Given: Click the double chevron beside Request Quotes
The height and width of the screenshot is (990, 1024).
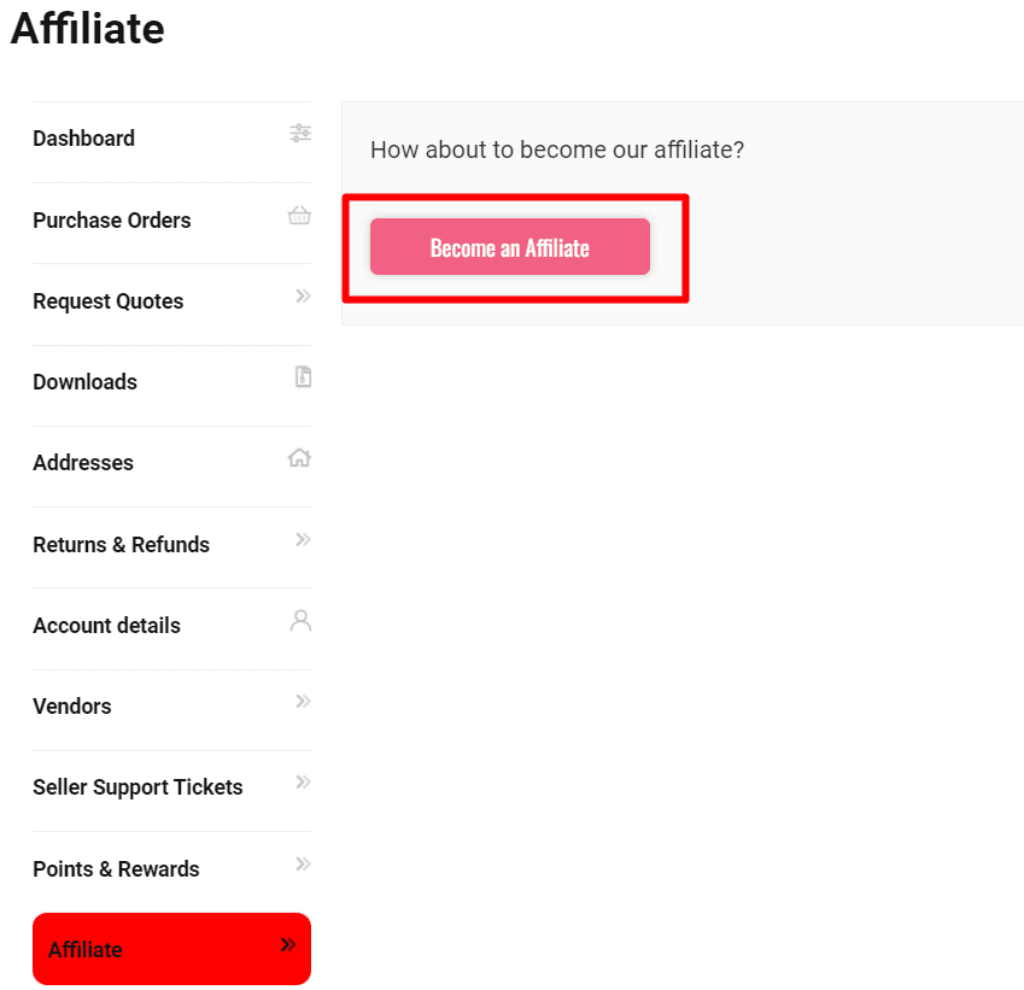Looking at the screenshot, I should tap(303, 296).
